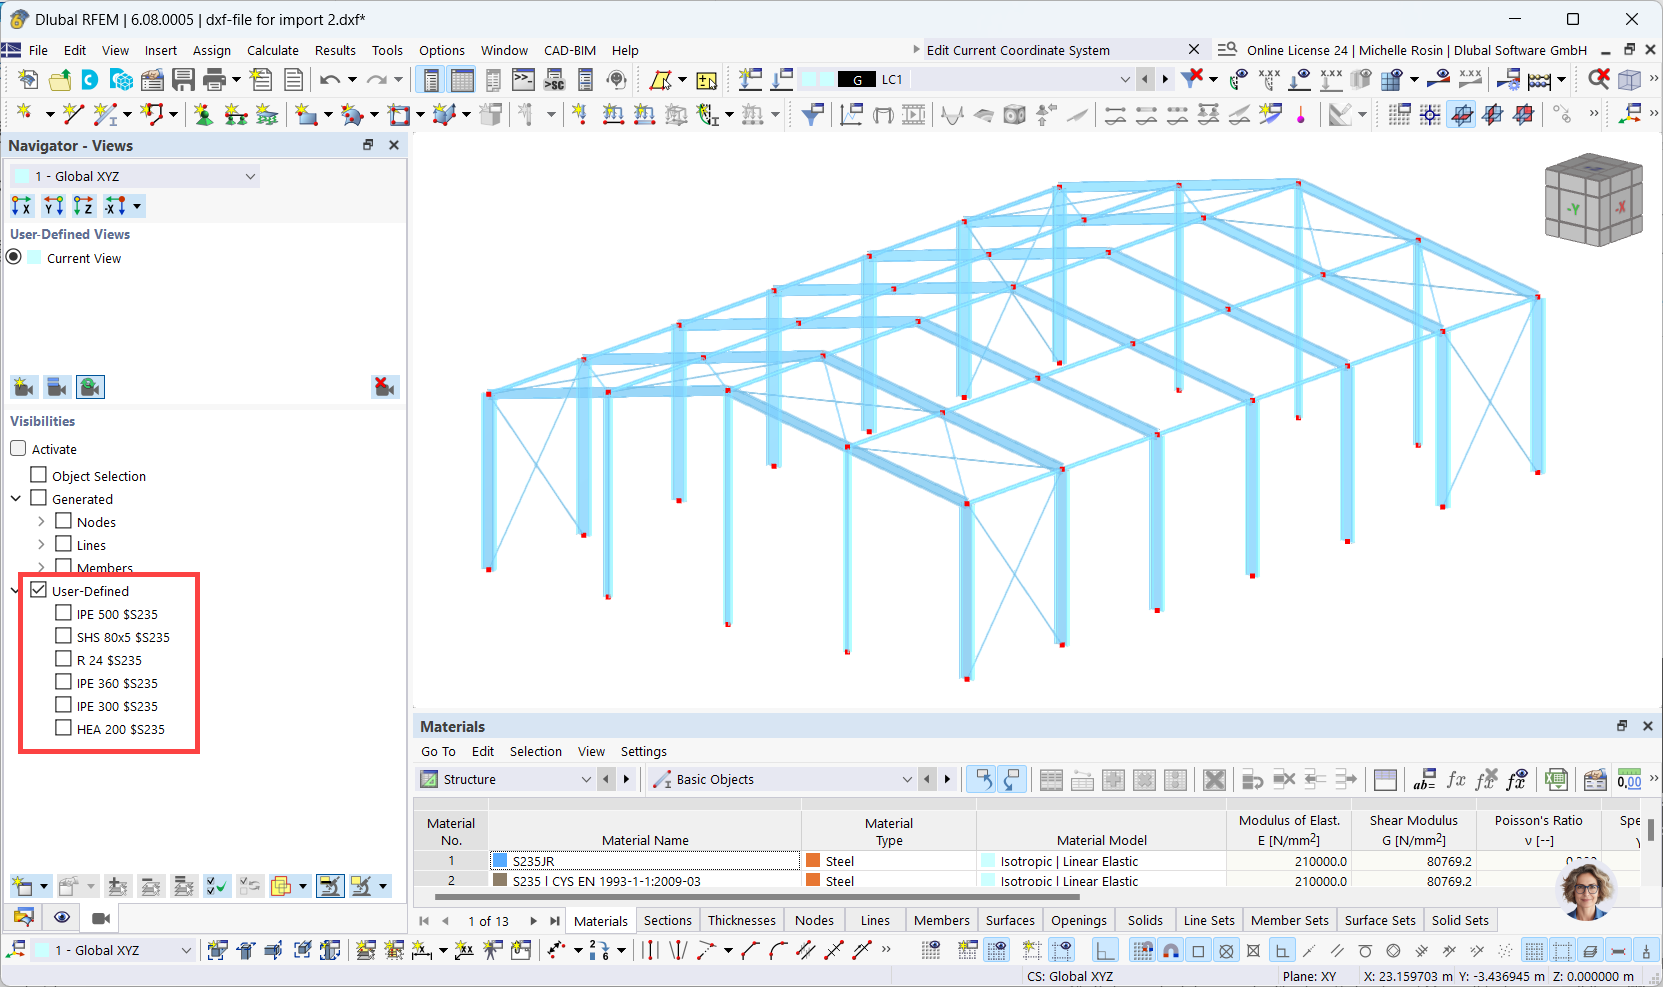Select the Current View radio button
1663x987 pixels.
pos(14,257)
